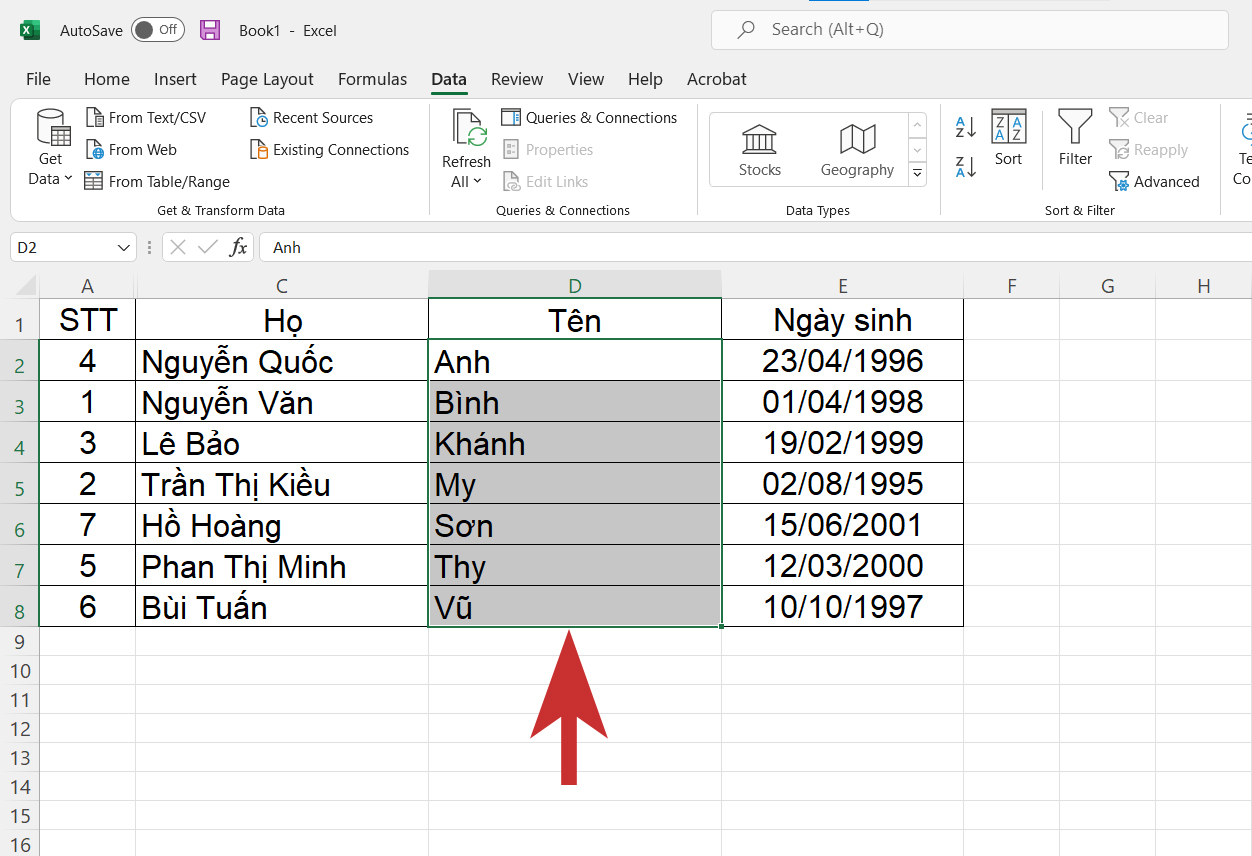Select date cell 15/06/2001
Viewport: 1252px width, 856px height.
pyautogui.click(x=843, y=525)
